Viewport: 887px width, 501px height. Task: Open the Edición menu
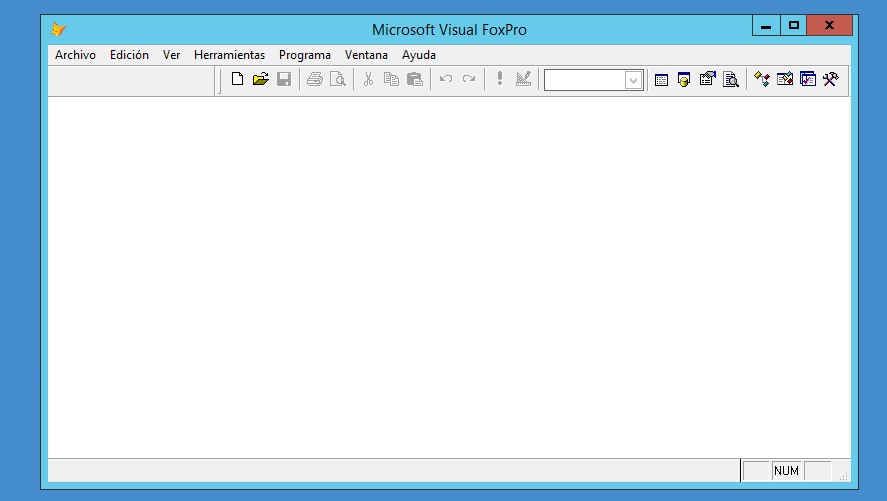point(129,55)
